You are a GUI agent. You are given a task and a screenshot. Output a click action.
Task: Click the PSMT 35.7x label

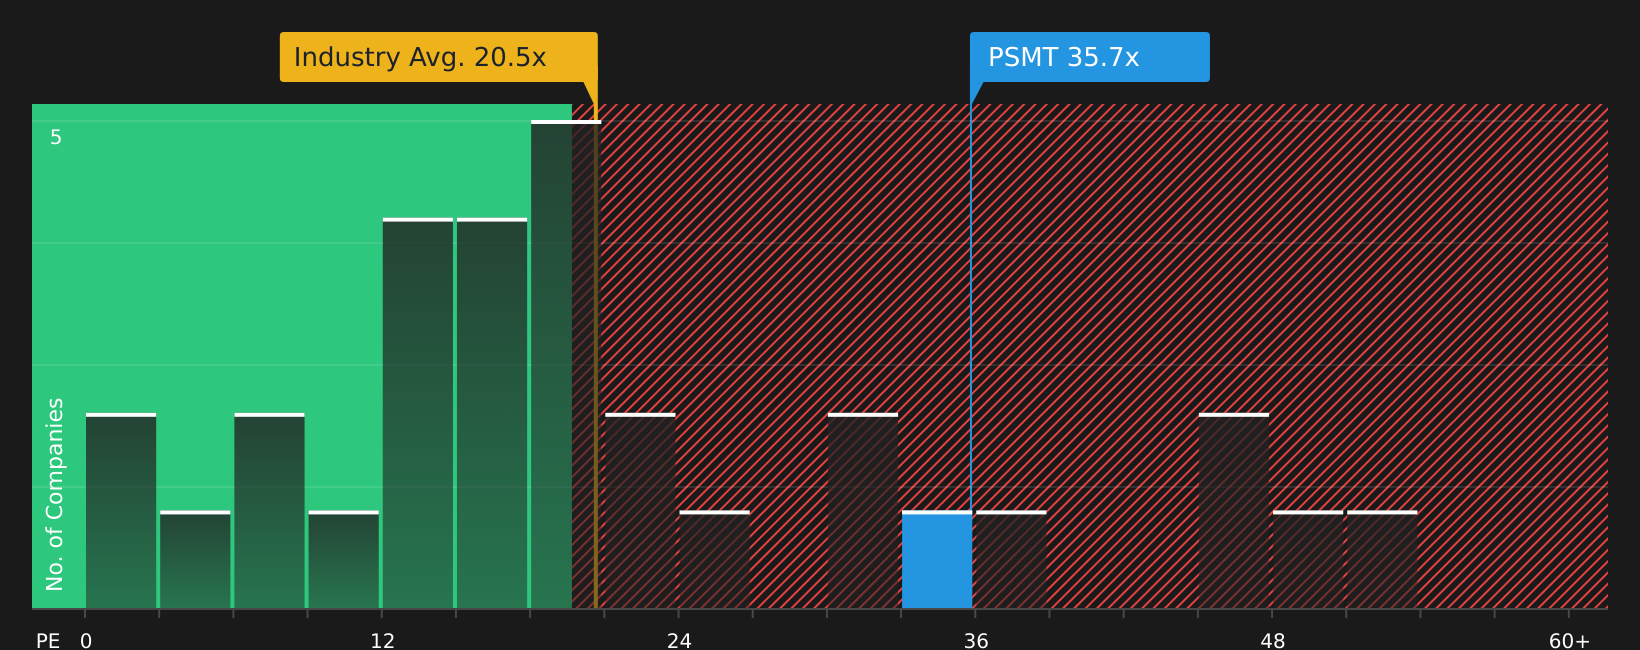click(x=1089, y=57)
